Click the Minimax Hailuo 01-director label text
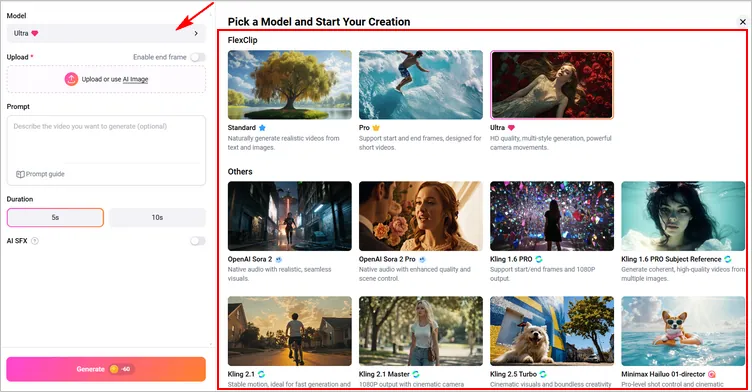This screenshot has width=752, height=392. click(663, 374)
